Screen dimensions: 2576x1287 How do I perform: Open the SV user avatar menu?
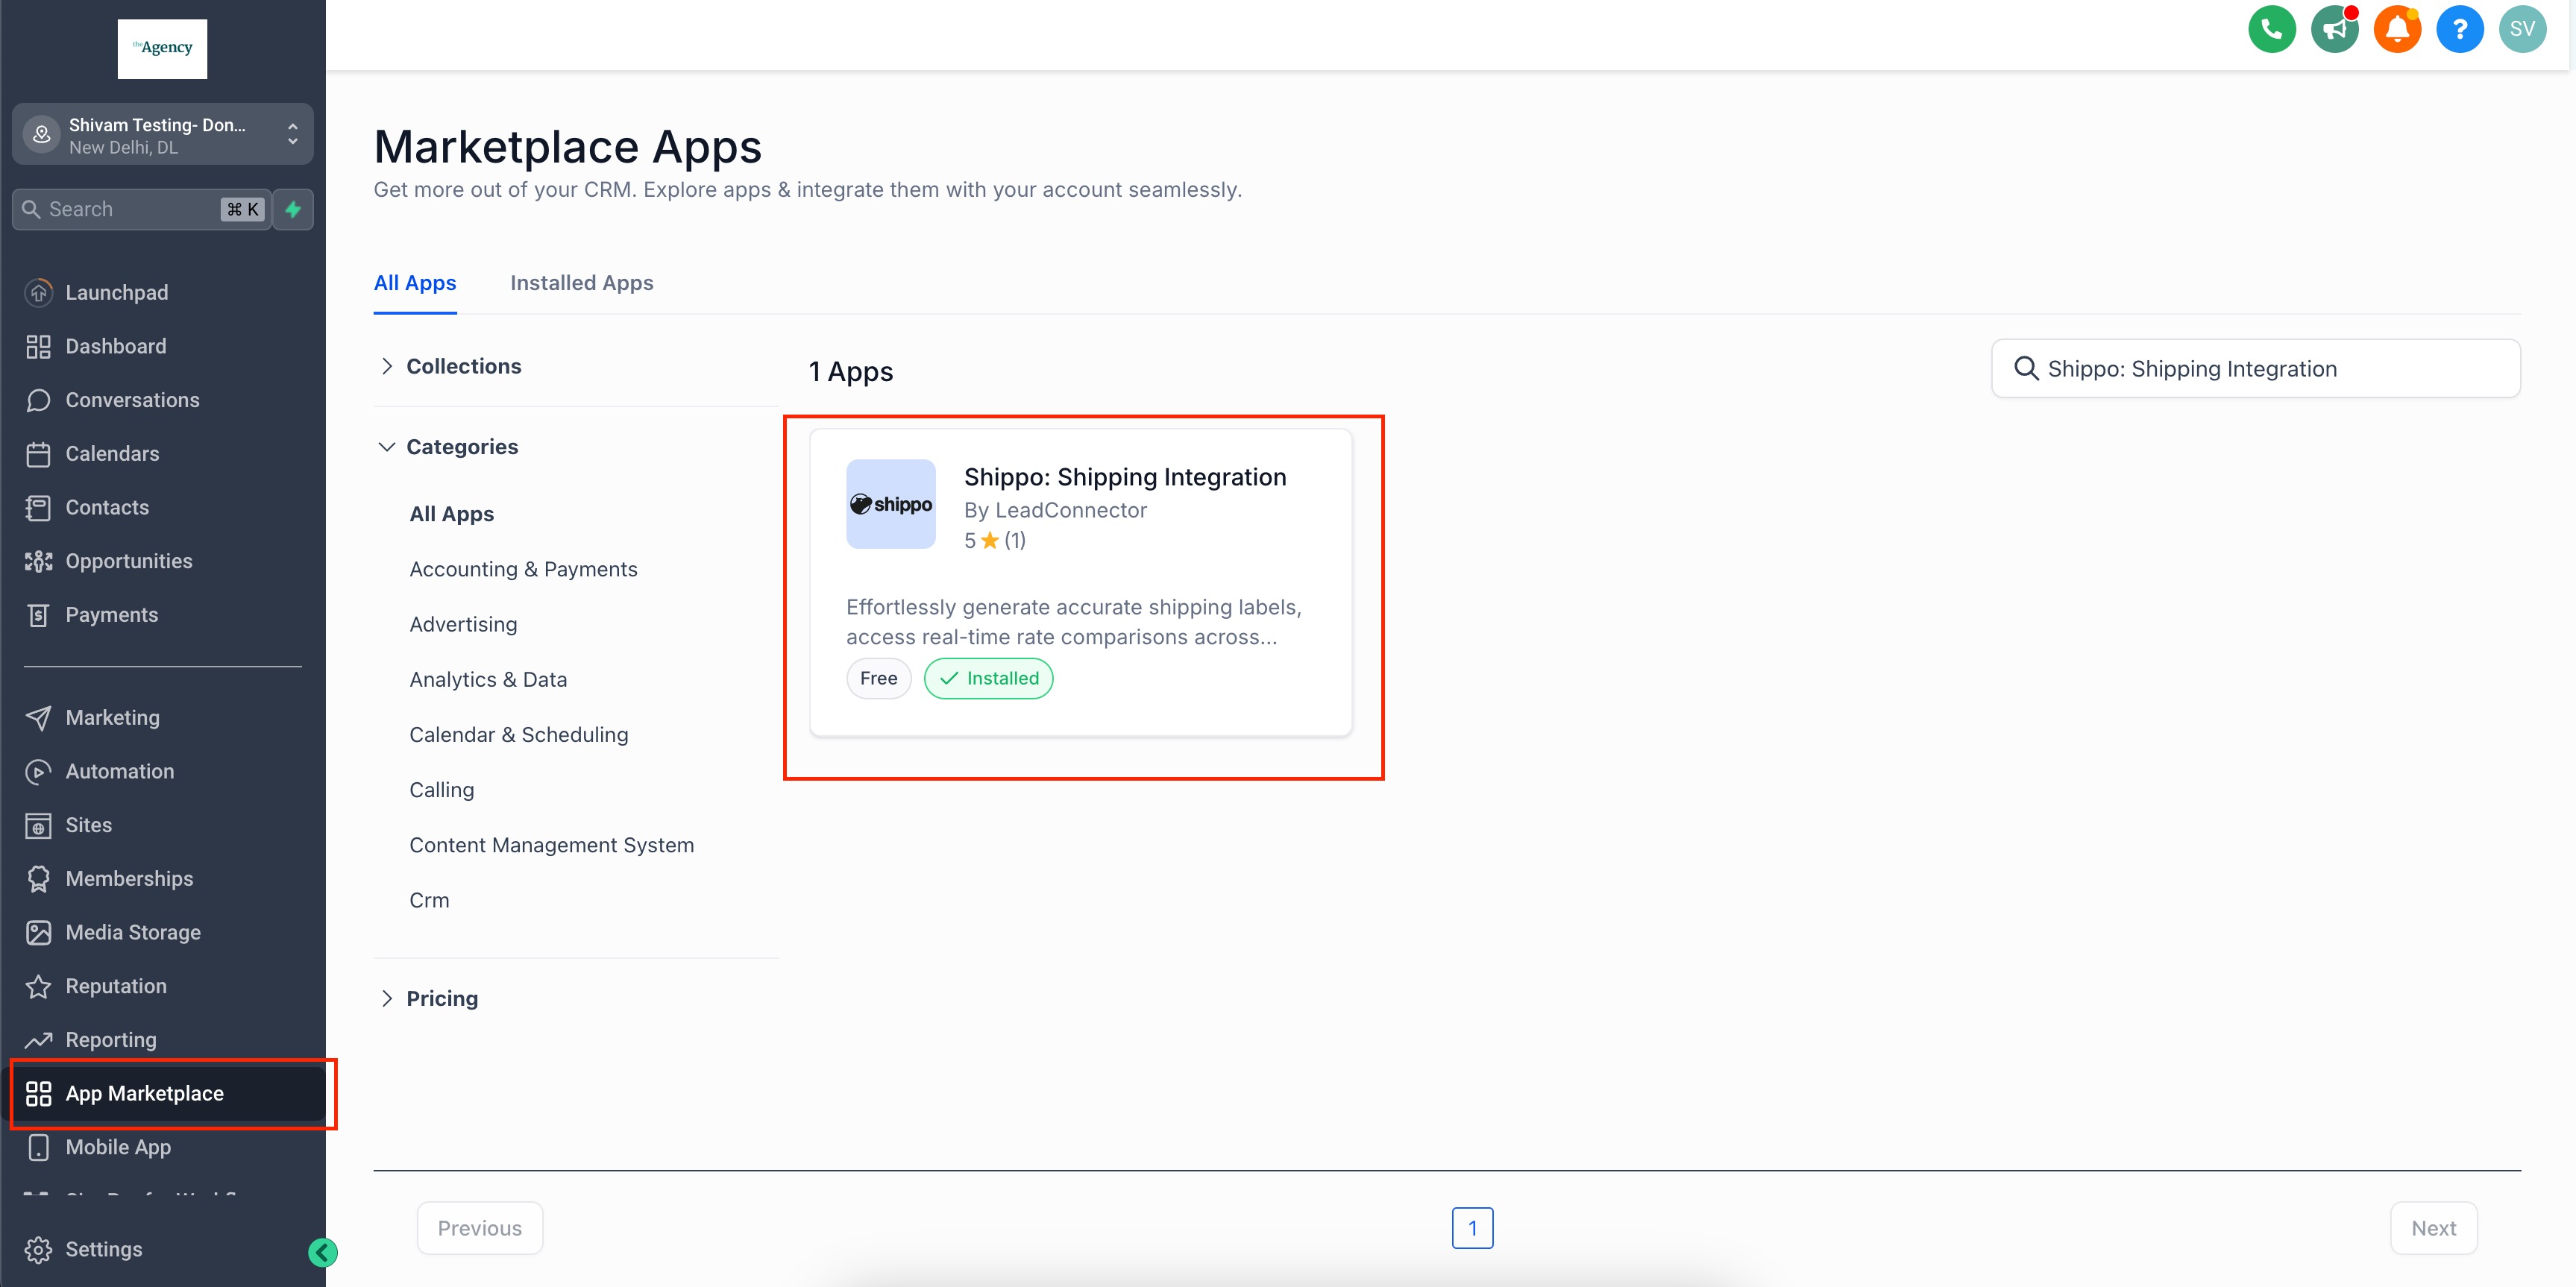pyautogui.click(x=2521, y=28)
